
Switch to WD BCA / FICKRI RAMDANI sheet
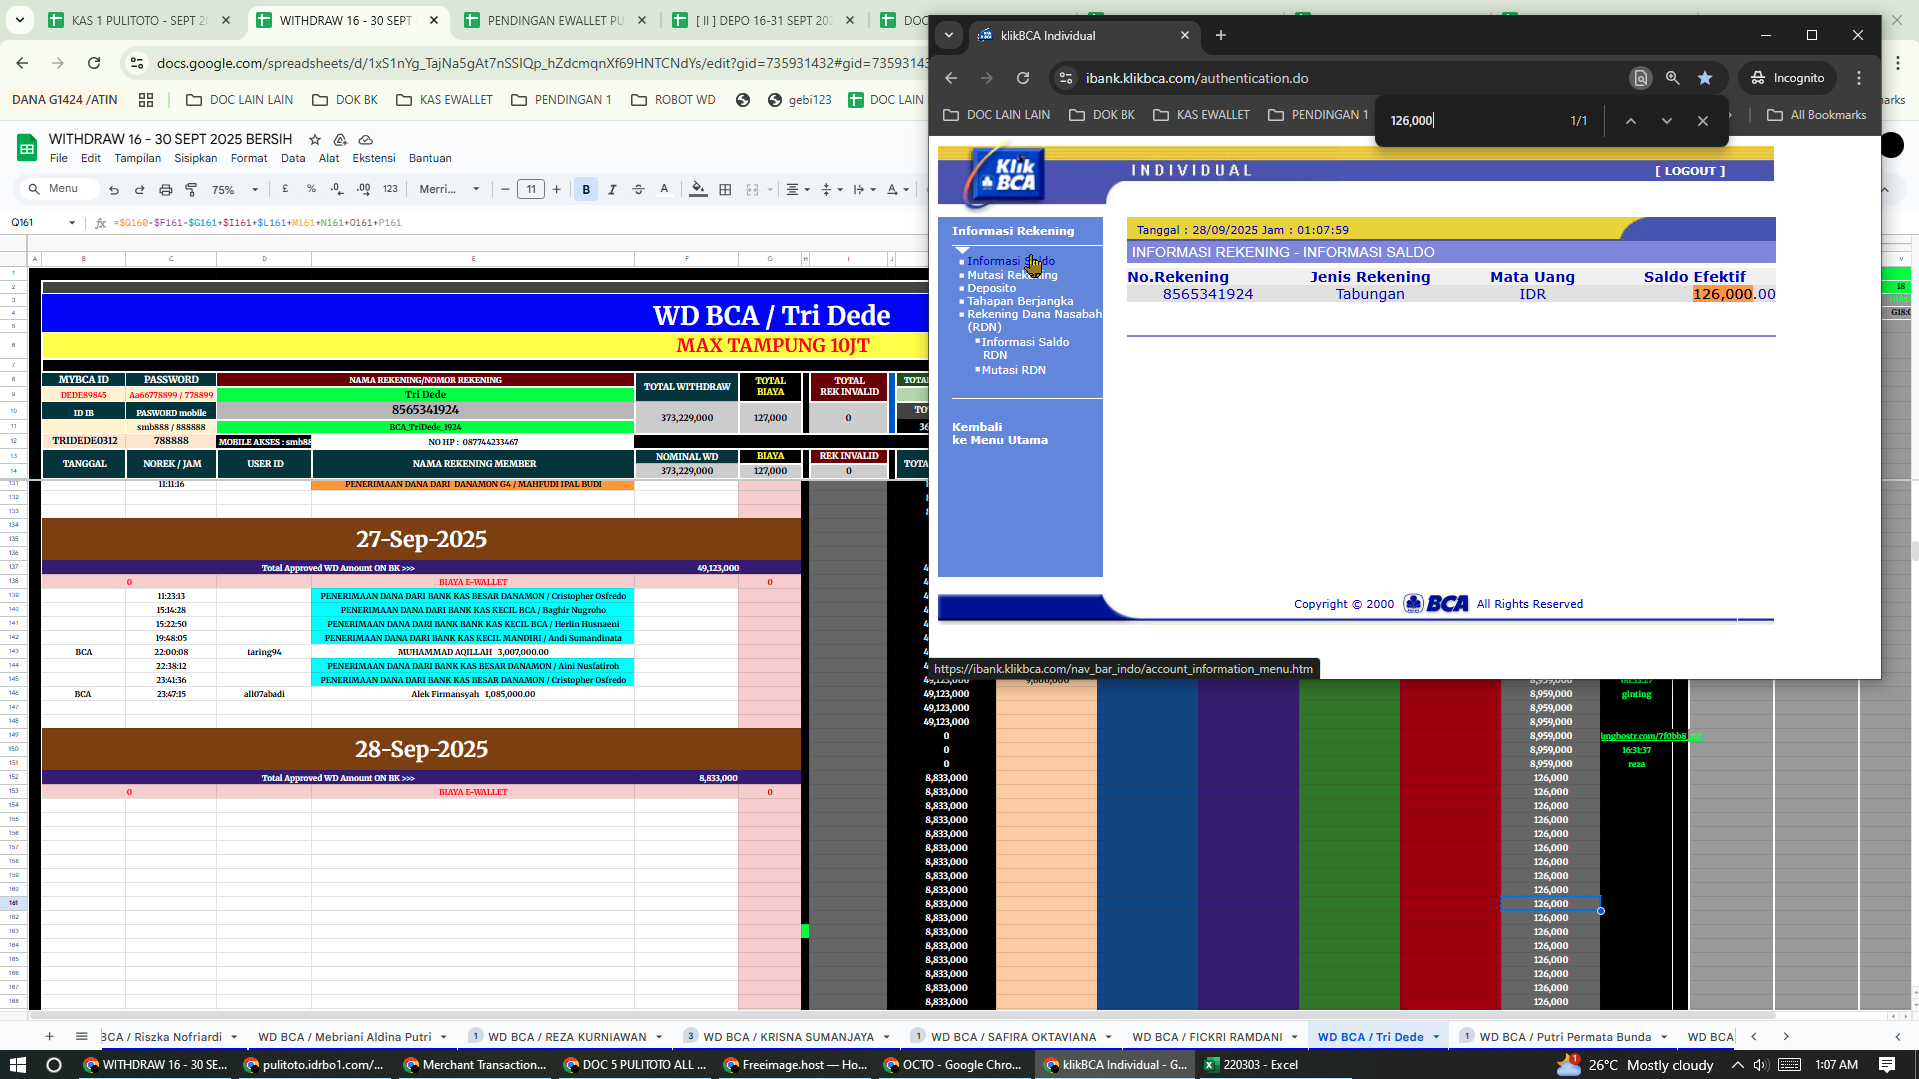point(1207,1036)
